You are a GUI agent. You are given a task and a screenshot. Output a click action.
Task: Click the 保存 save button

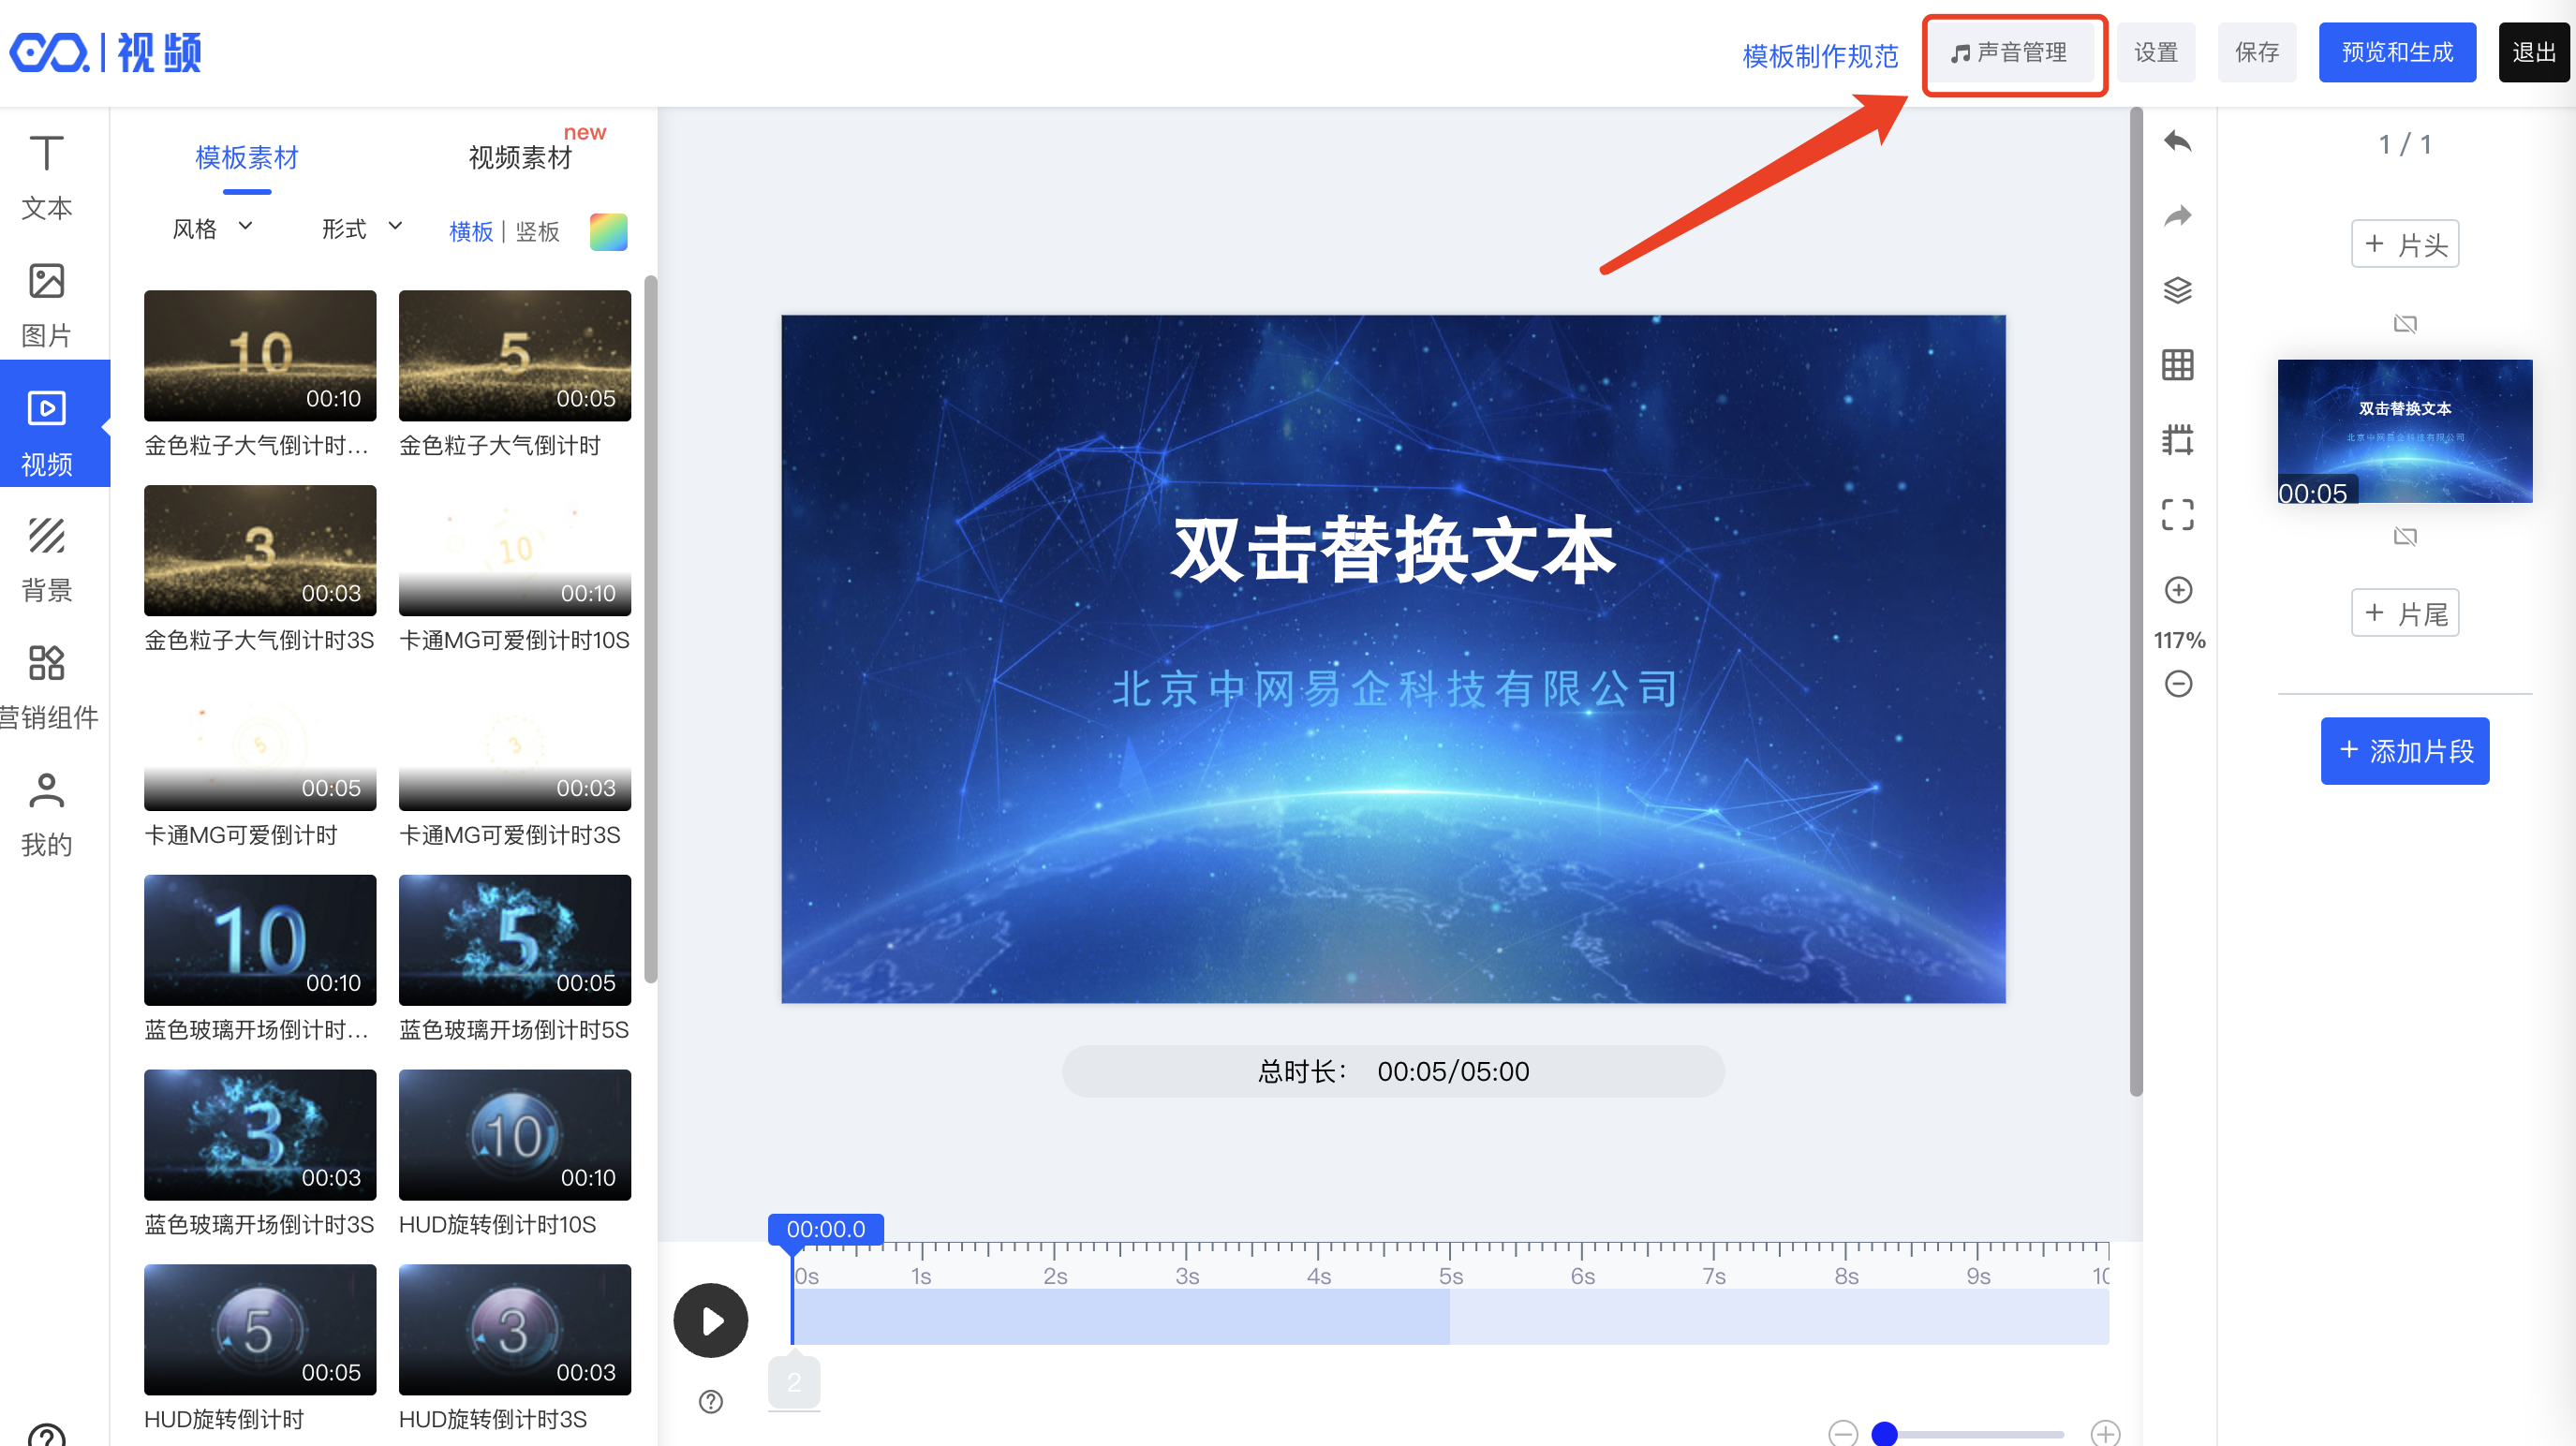pyautogui.click(x=2257, y=52)
